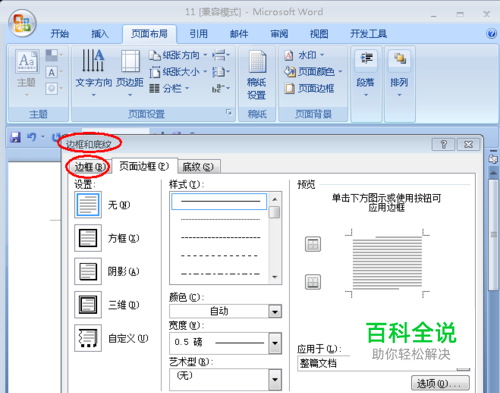Image resolution: width=500 pixels, height=393 pixels.
Task: Expand 排列 arrange group
Action: 399,73
